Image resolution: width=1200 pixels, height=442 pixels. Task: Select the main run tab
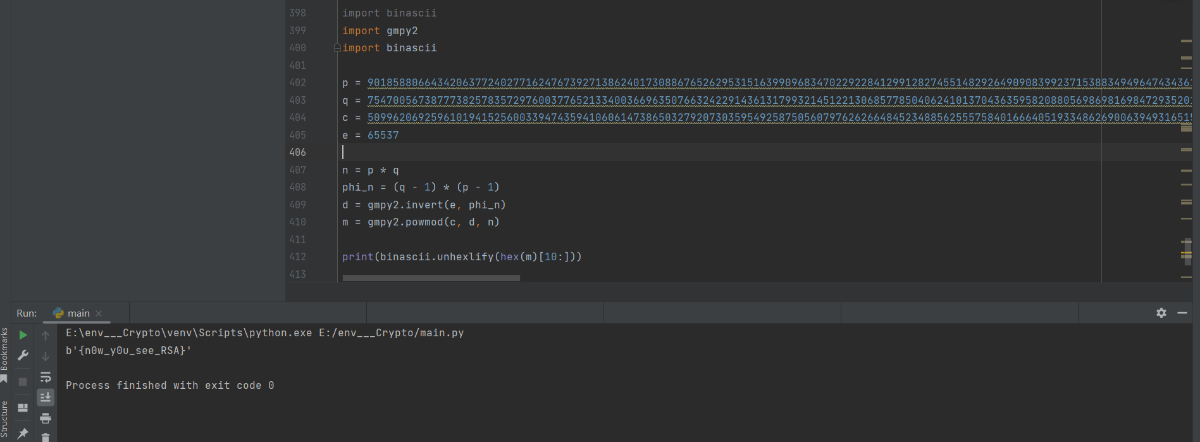coord(78,313)
